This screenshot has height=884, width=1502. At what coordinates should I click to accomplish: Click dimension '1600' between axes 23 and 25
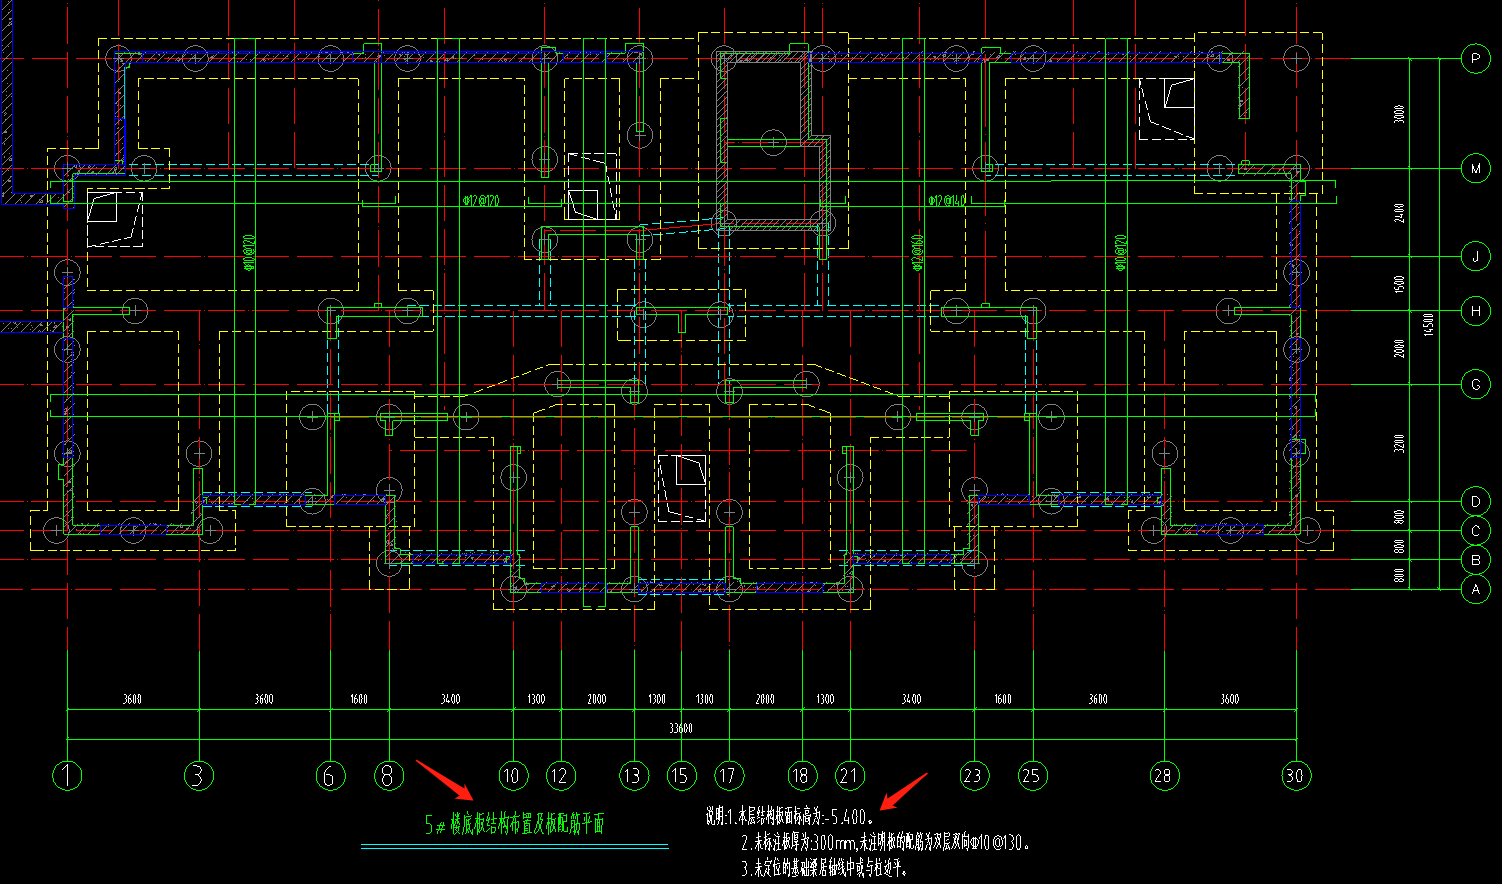click(x=1003, y=699)
